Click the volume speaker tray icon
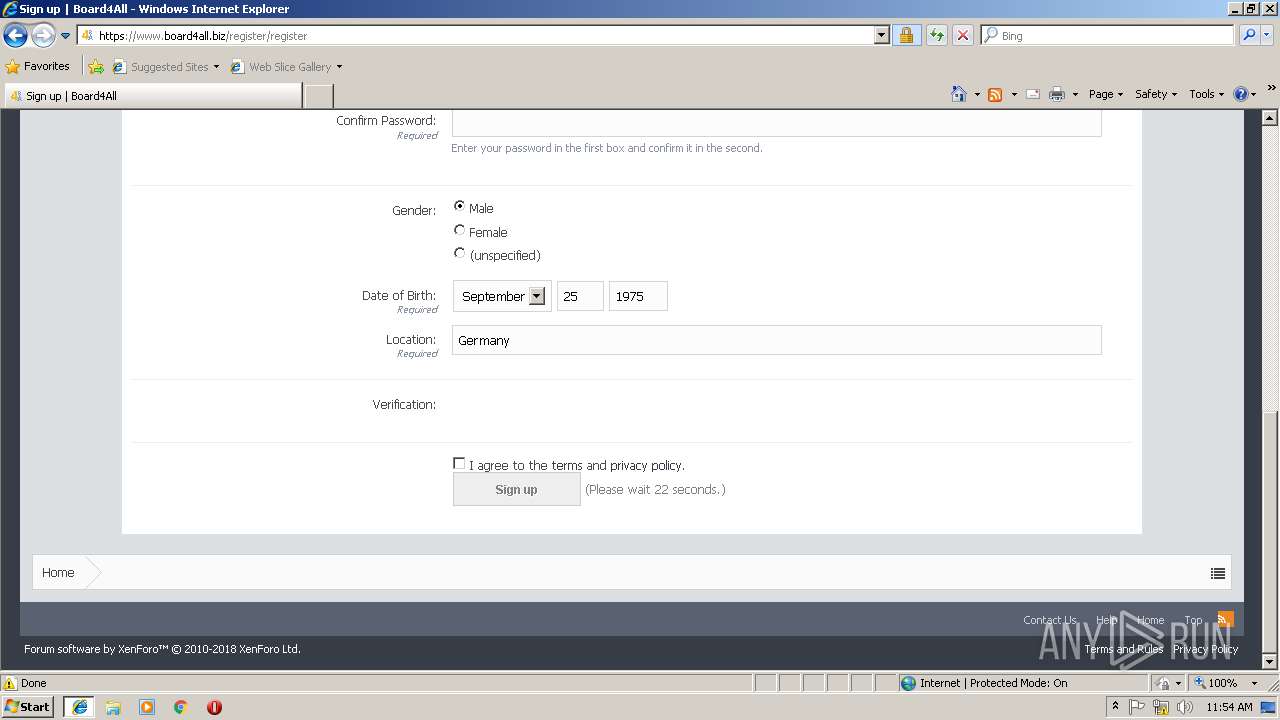Screen dimensions: 1280x720 [x=1185, y=707]
